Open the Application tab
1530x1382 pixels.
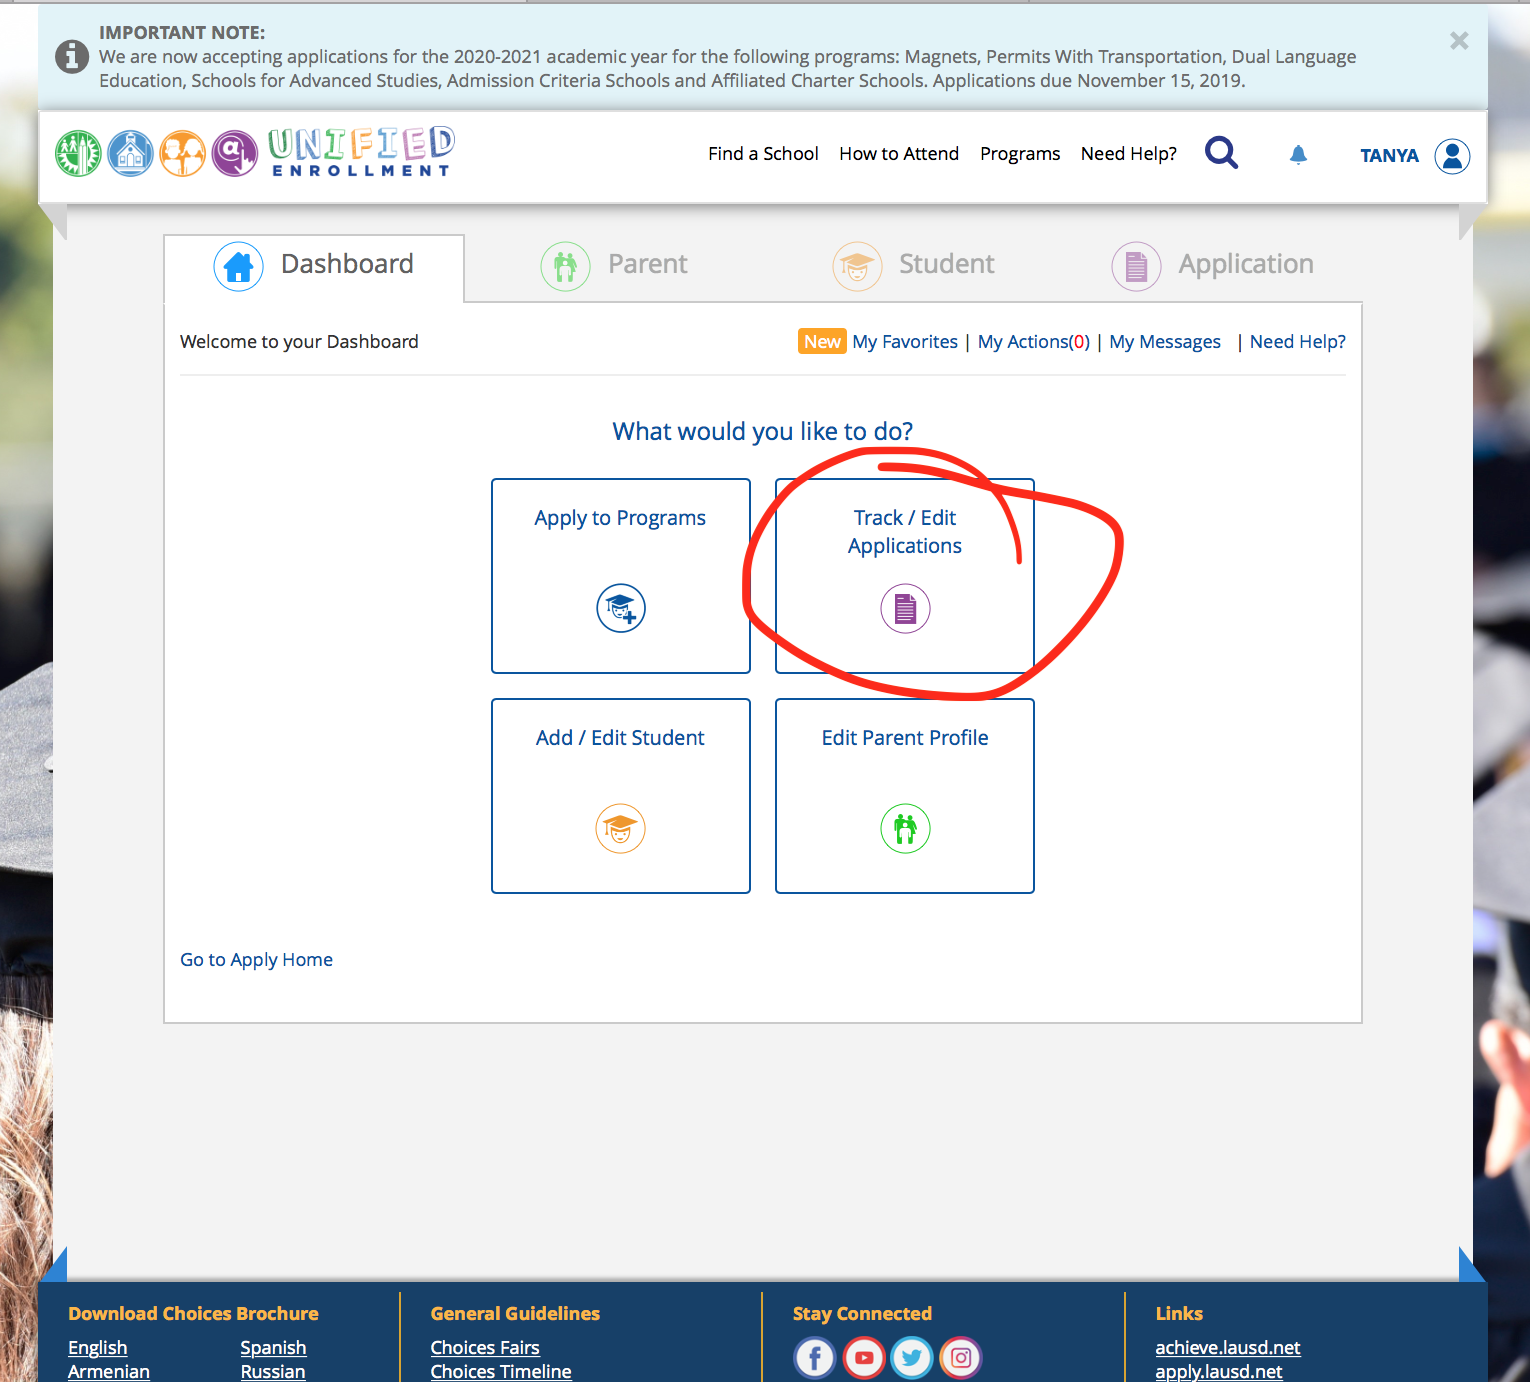coord(1213,265)
